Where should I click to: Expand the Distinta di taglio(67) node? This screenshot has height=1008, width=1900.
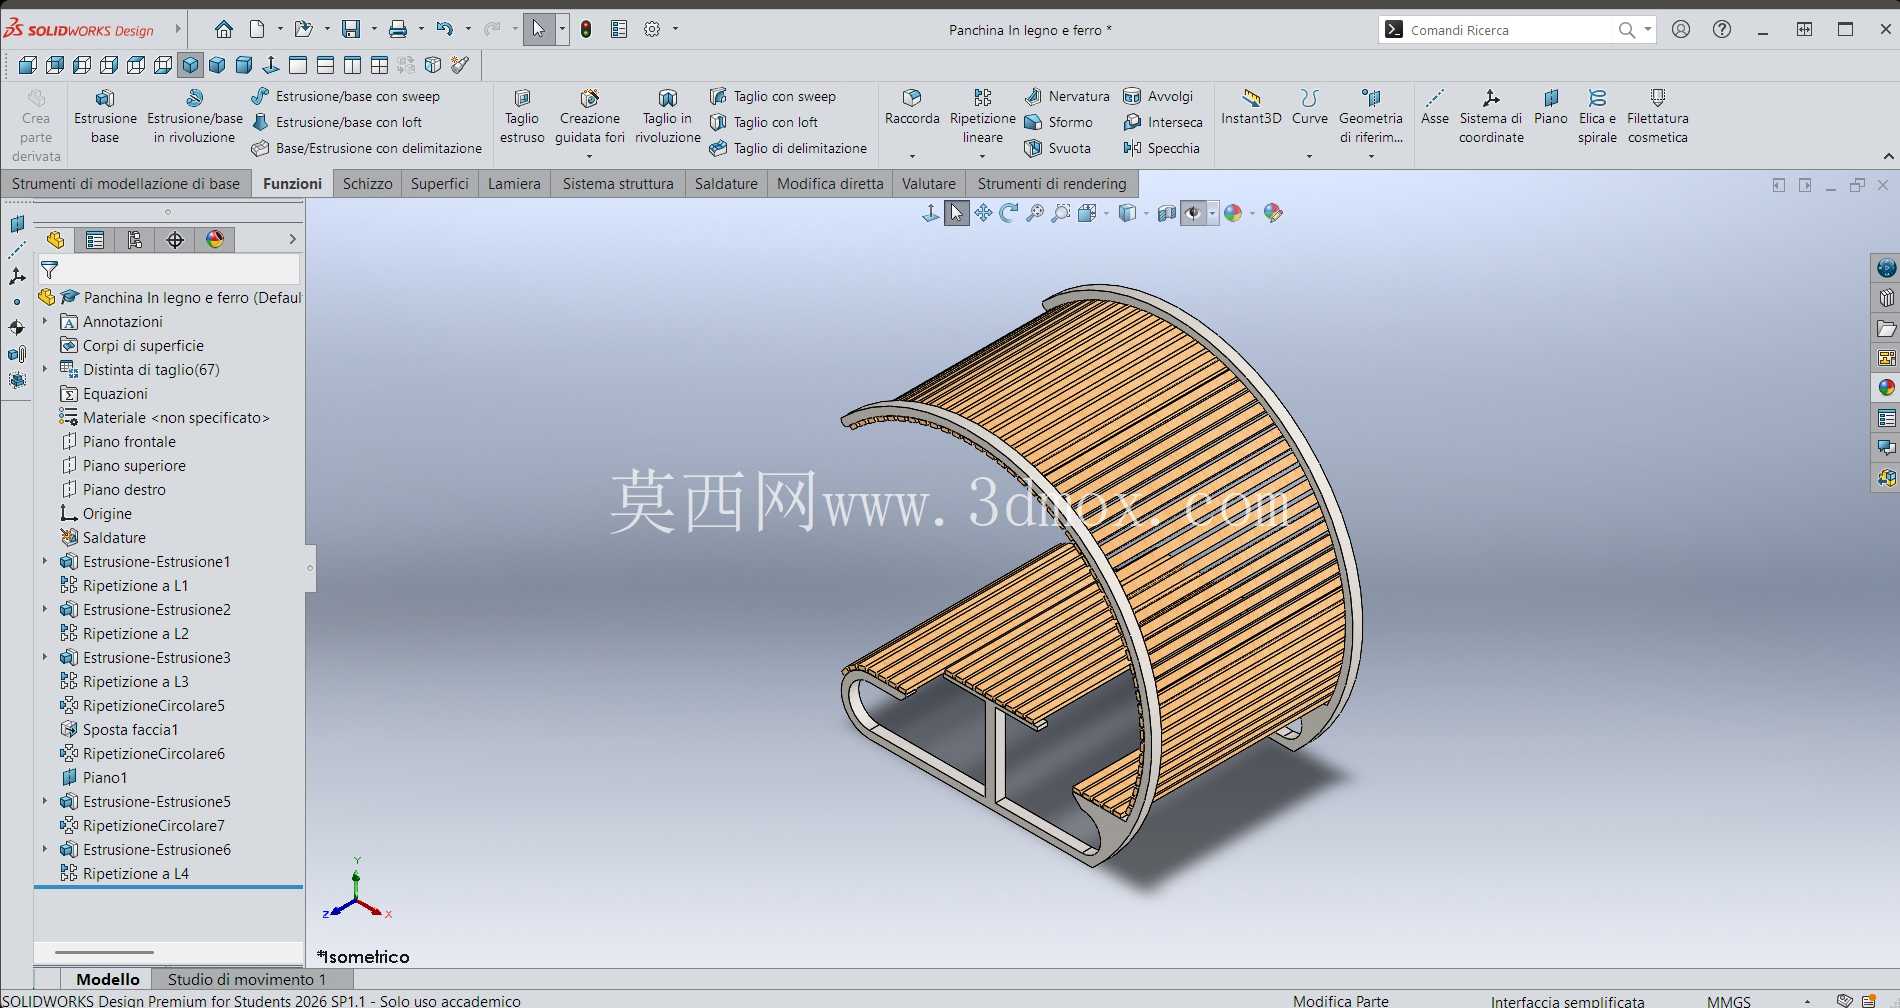coord(45,369)
